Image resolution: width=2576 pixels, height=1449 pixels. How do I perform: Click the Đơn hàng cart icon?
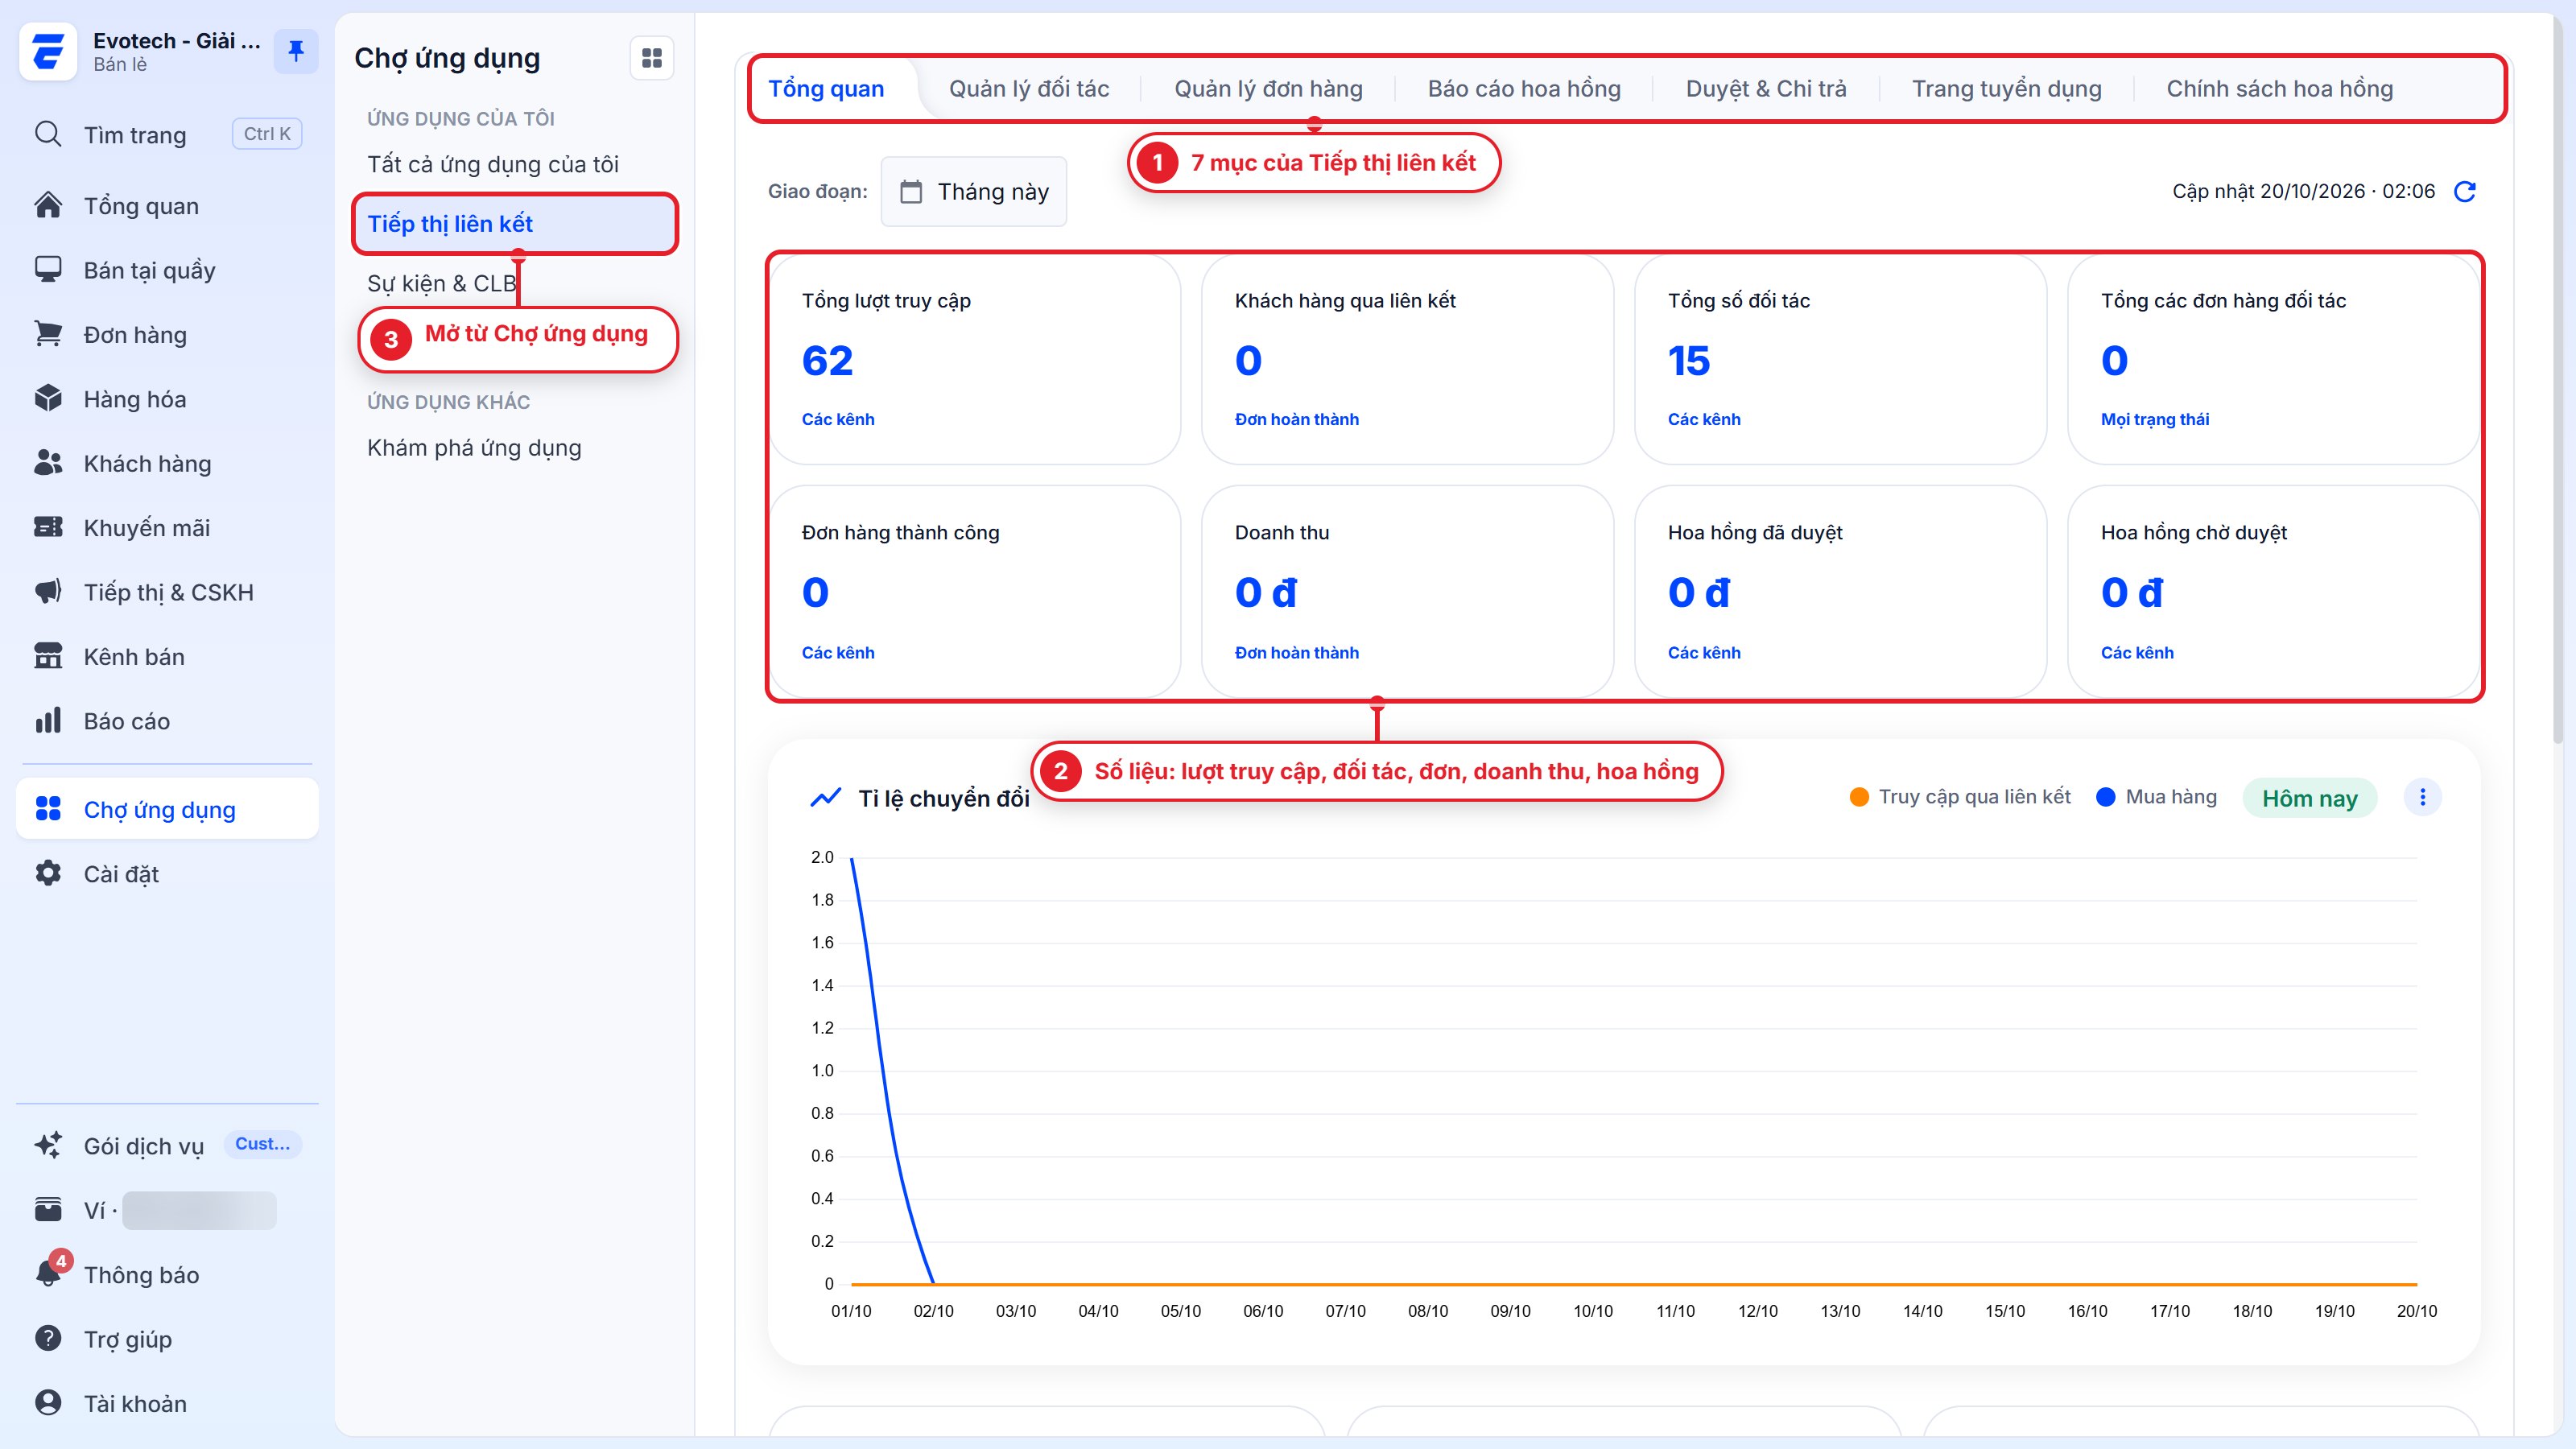(48, 334)
